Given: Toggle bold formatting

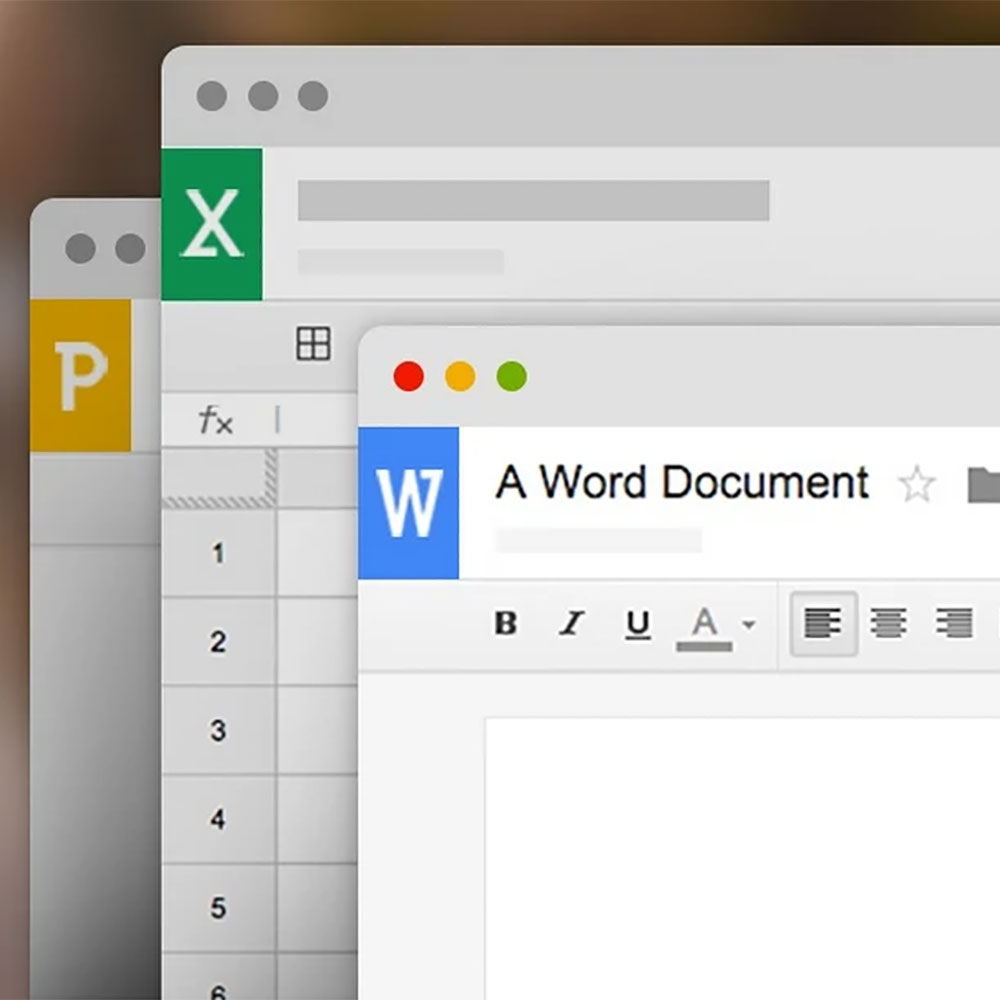Looking at the screenshot, I should coord(506,623).
